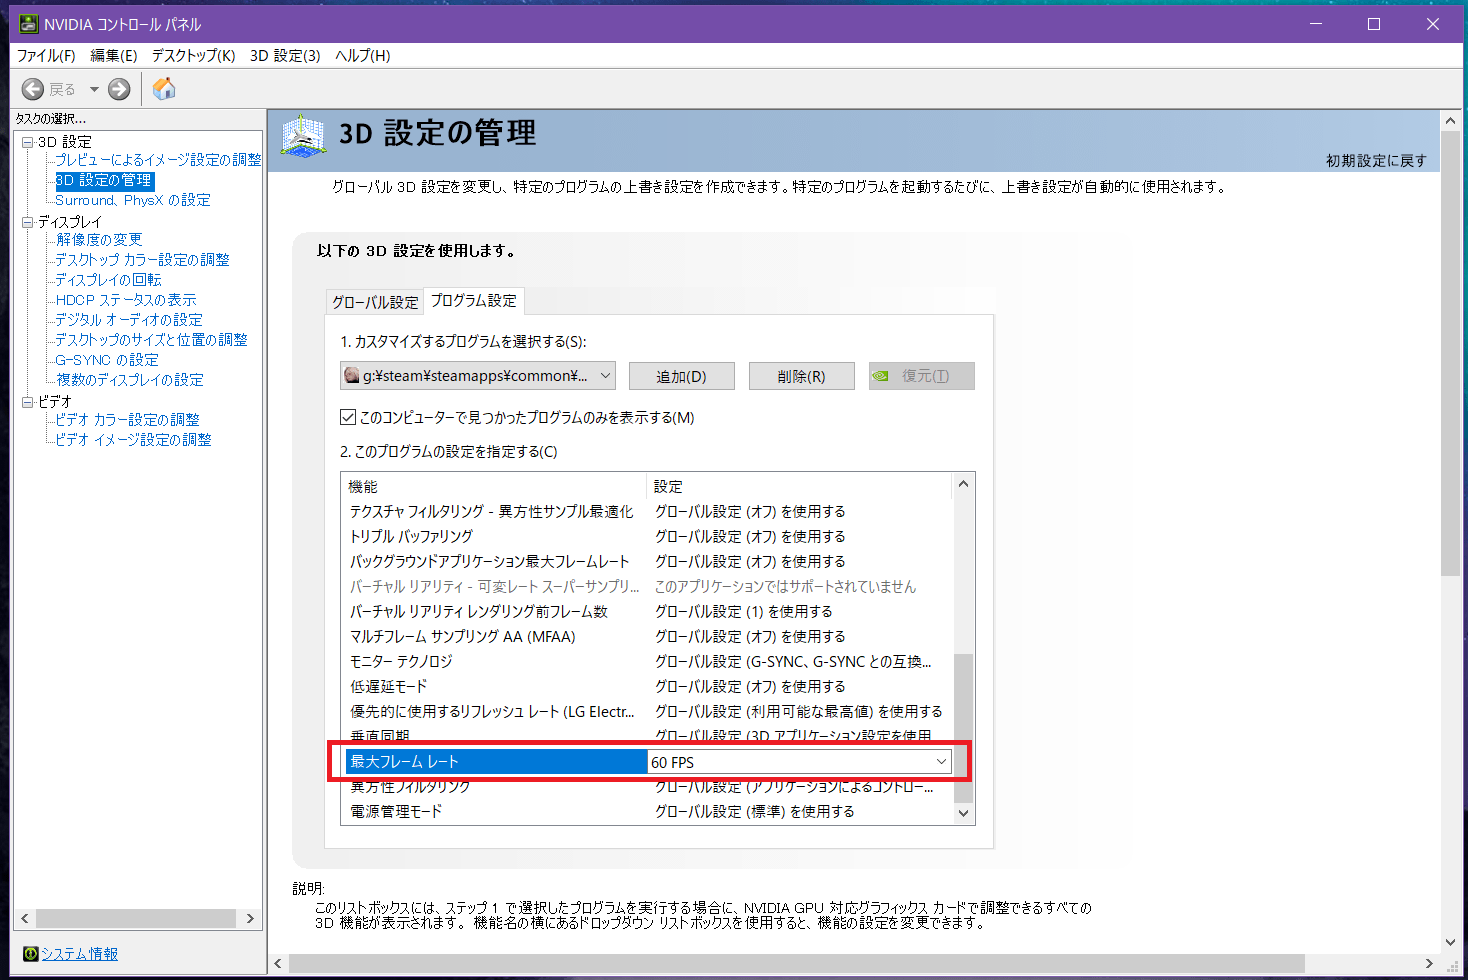1468x980 pixels.
Task: Click the 追加(D) button
Action: (681, 376)
